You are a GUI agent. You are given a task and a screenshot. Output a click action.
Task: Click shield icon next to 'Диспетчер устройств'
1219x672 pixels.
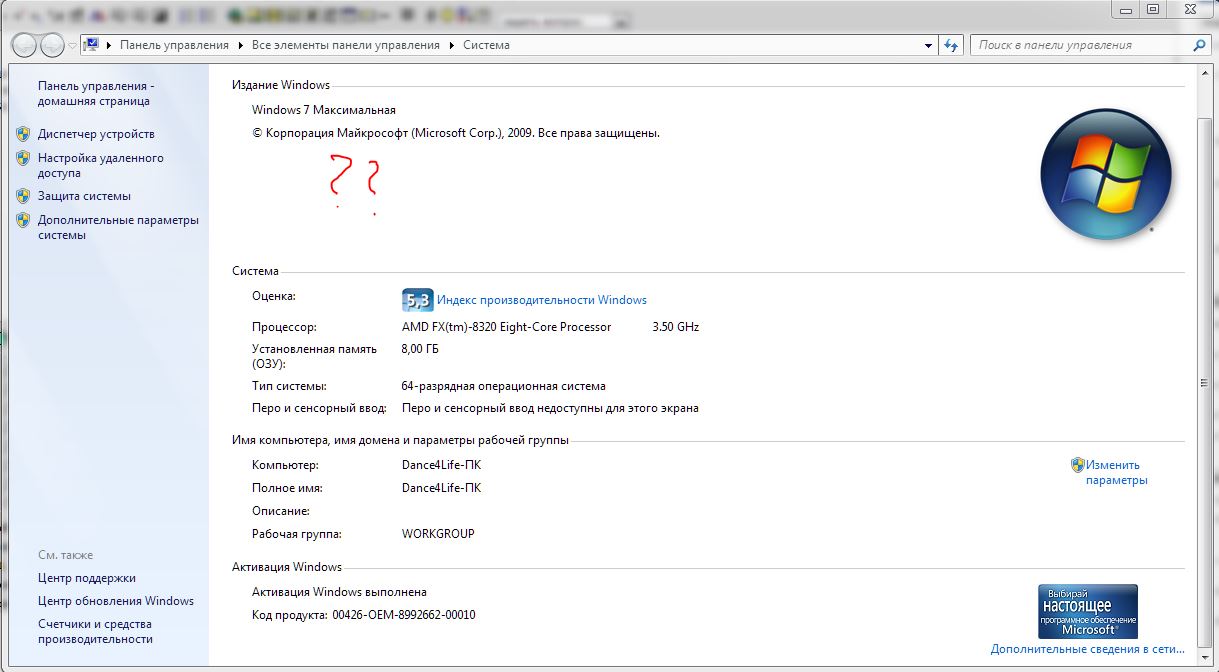point(23,133)
